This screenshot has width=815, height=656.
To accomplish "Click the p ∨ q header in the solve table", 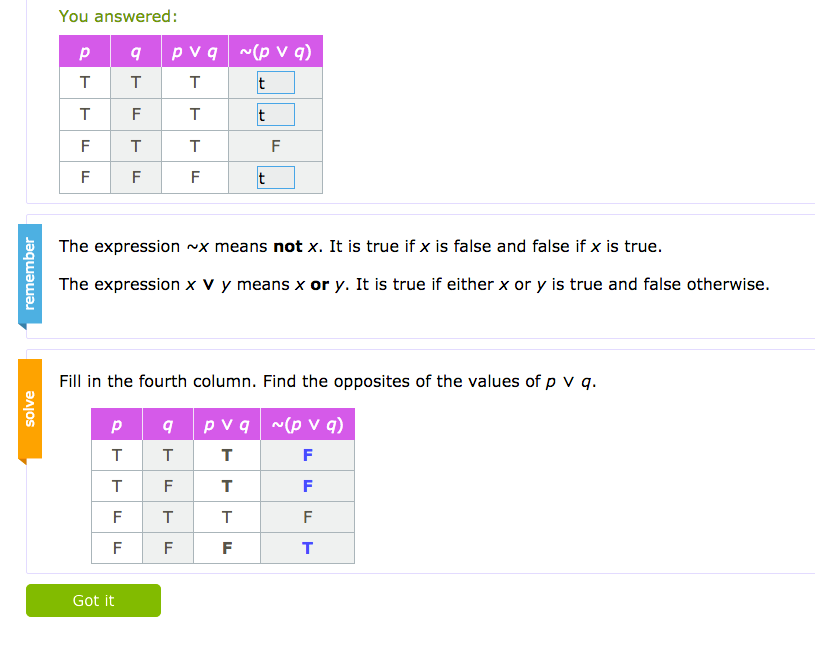I will tap(226, 425).
